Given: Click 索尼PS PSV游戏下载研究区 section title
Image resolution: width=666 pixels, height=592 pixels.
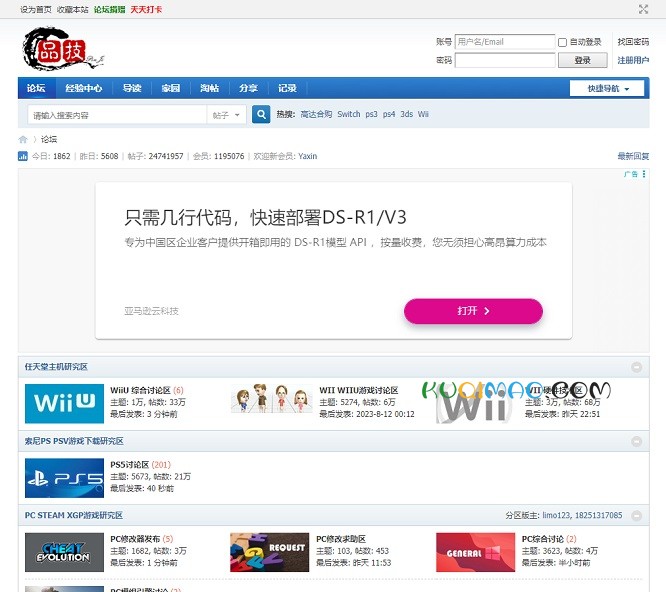Looking at the screenshot, I should click(74, 441).
